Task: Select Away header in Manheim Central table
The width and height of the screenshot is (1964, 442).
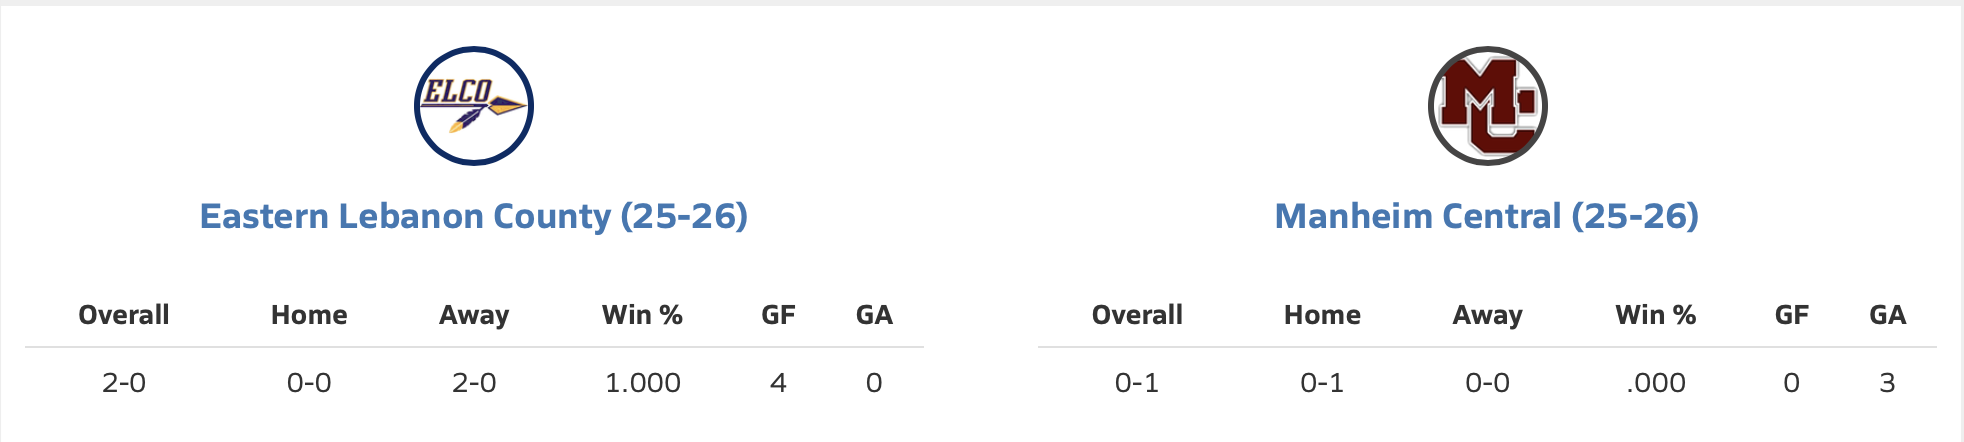Action: [x=1487, y=316]
